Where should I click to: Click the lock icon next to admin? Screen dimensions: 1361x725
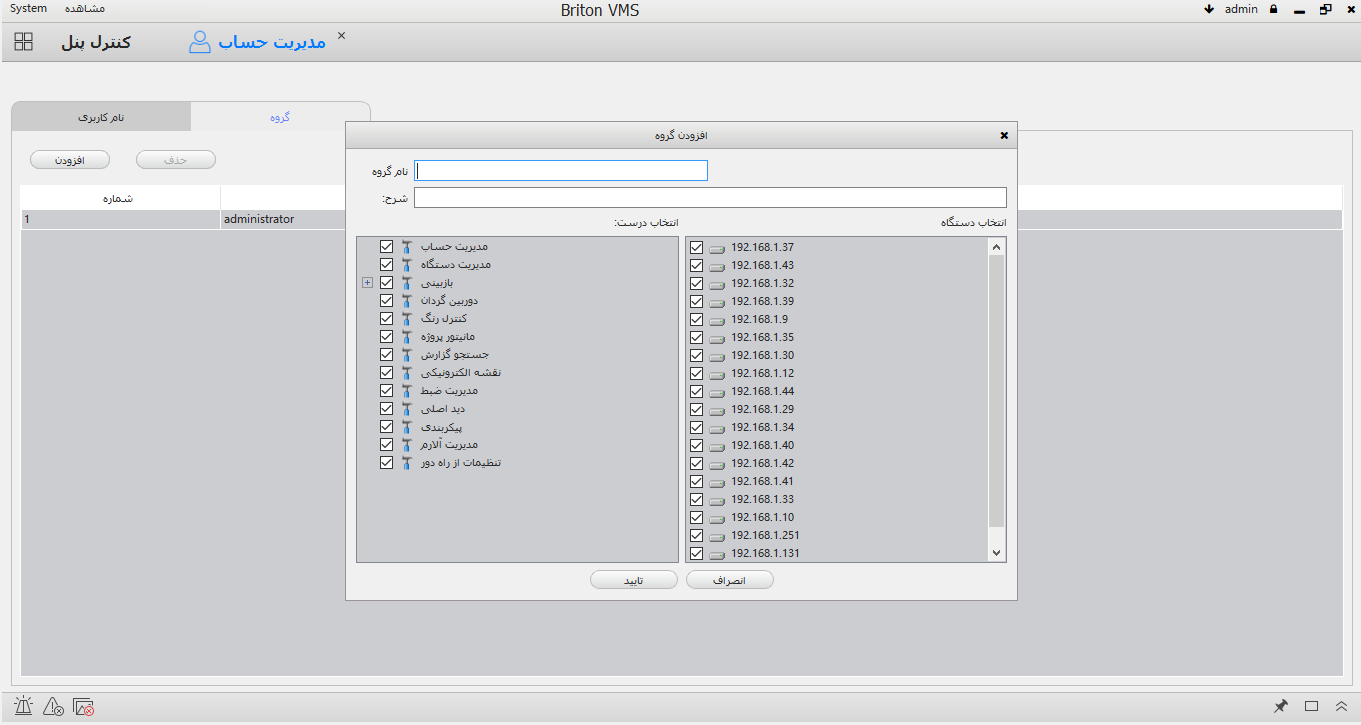coord(1274,9)
